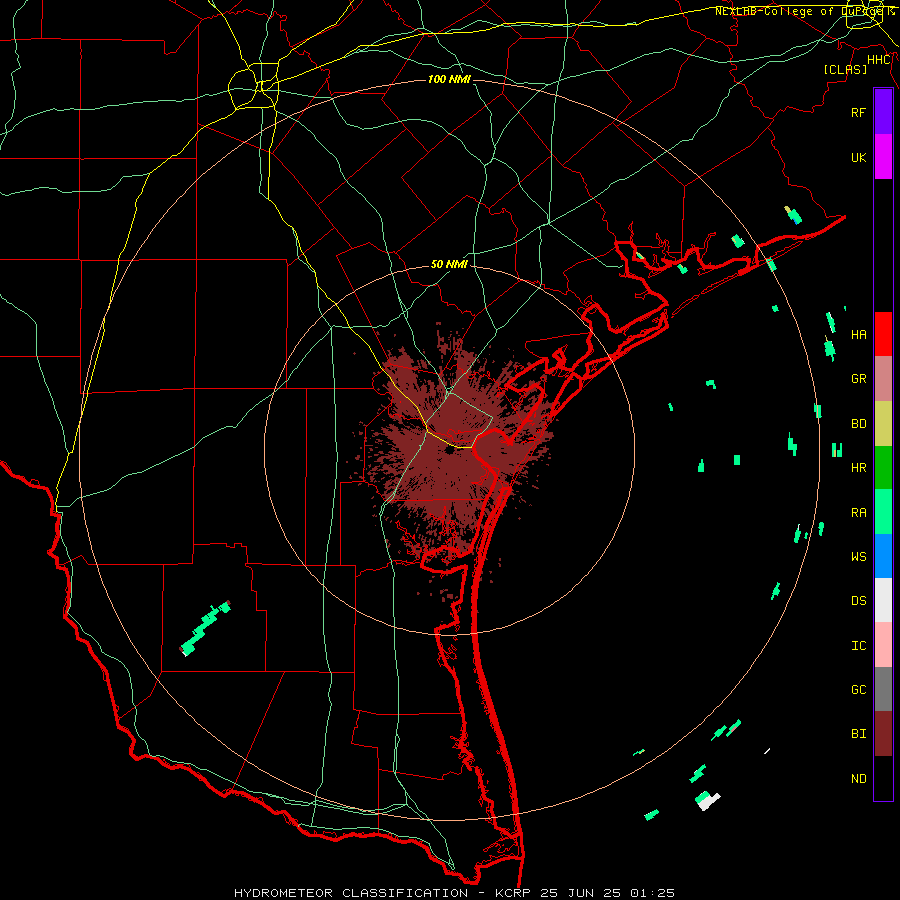Click the ND black legend swatch
The image size is (900, 900).
click(883, 778)
